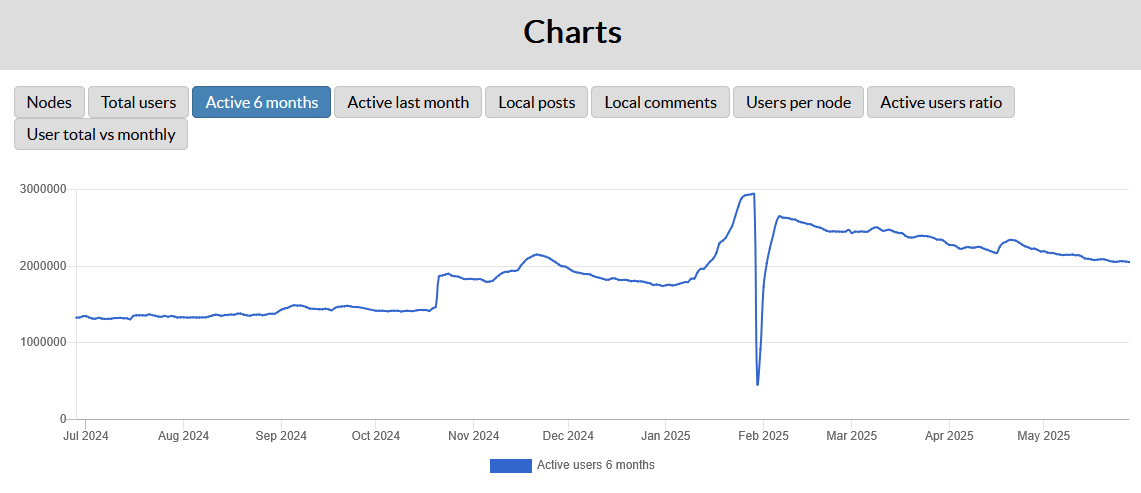Switch to Users per node chart
1141x493 pixels.
(798, 102)
